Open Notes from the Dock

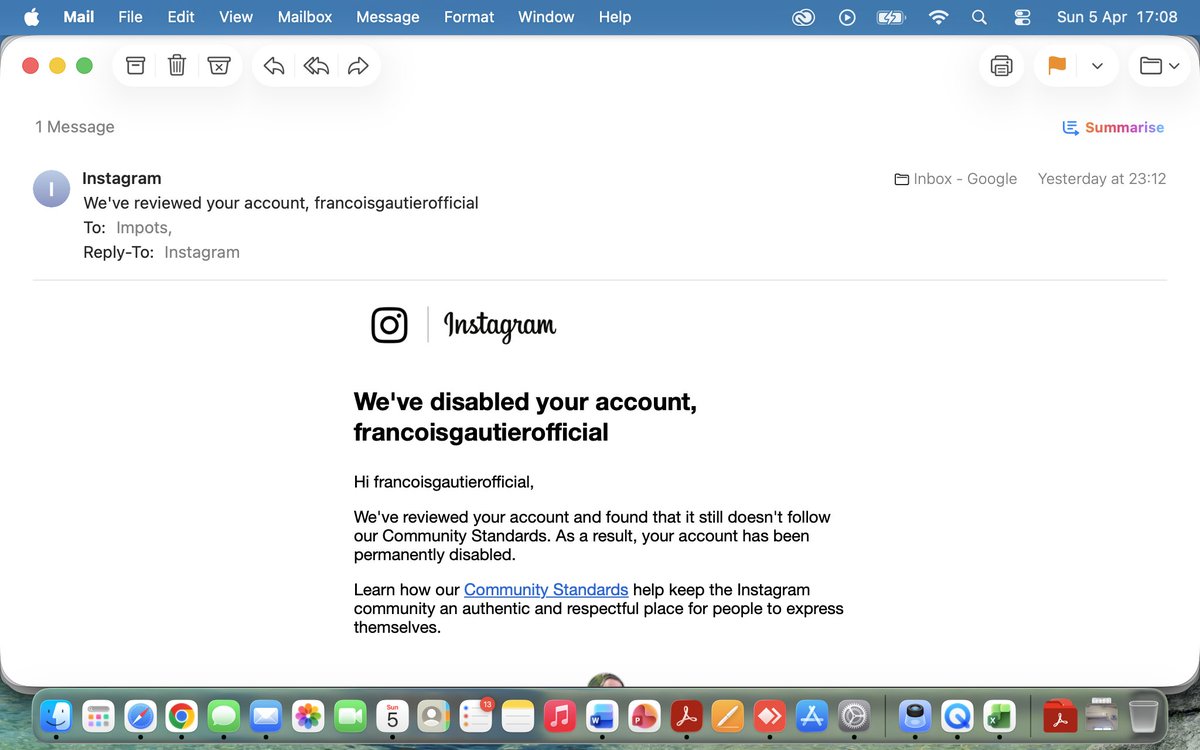click(x=518, y=716)
